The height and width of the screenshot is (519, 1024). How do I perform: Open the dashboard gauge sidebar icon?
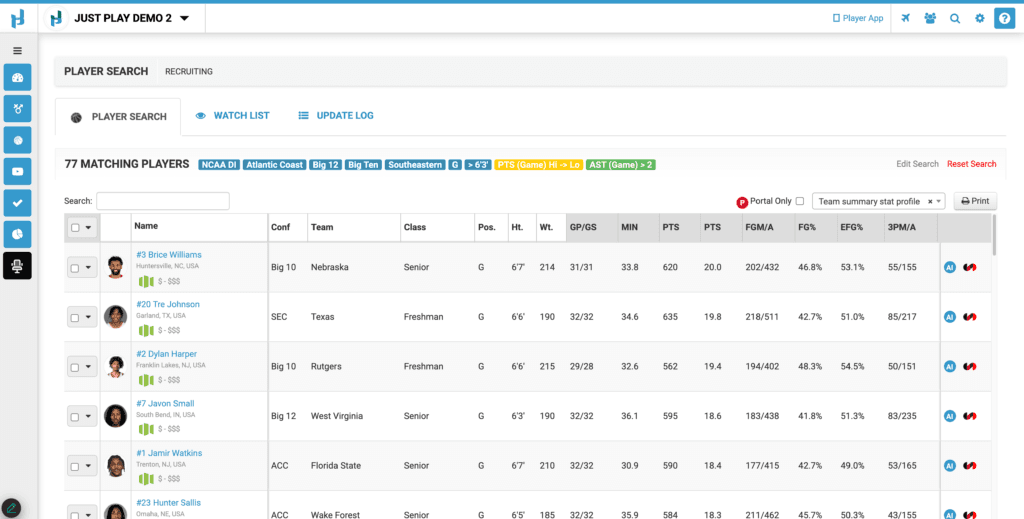click(18, 78)
